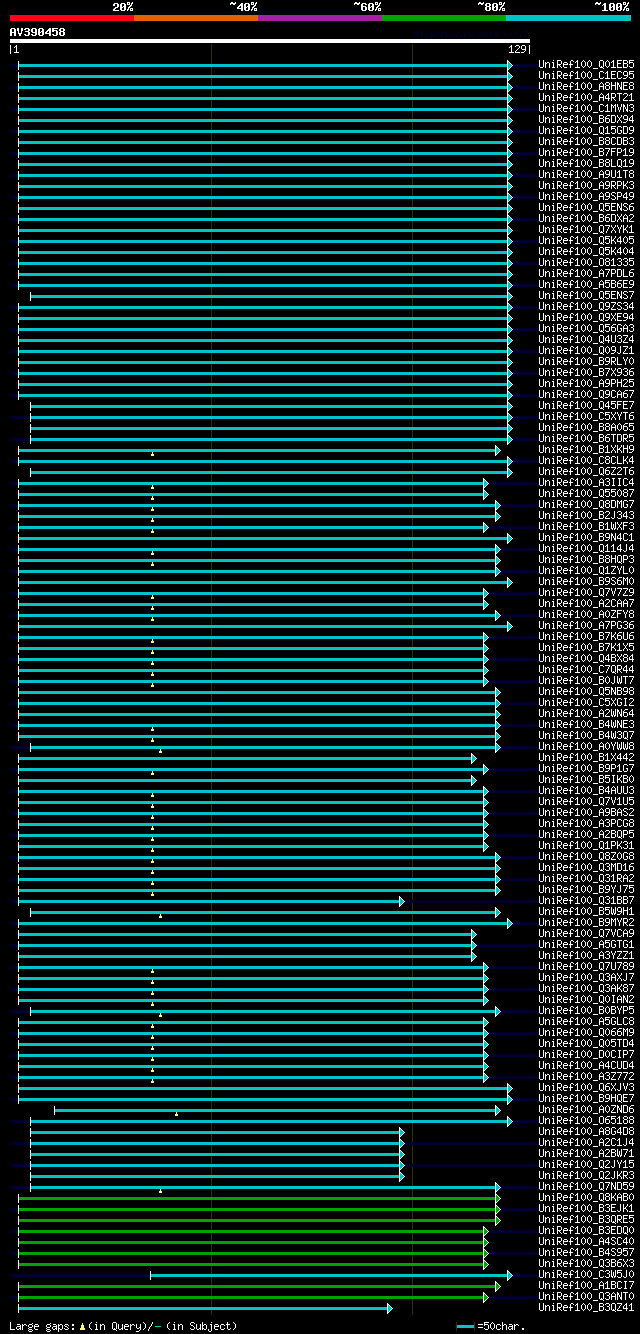Select UniRef100_Q45FE7 in the hit list
This screenshot has height=1334, width=640.
click(586, 406)
